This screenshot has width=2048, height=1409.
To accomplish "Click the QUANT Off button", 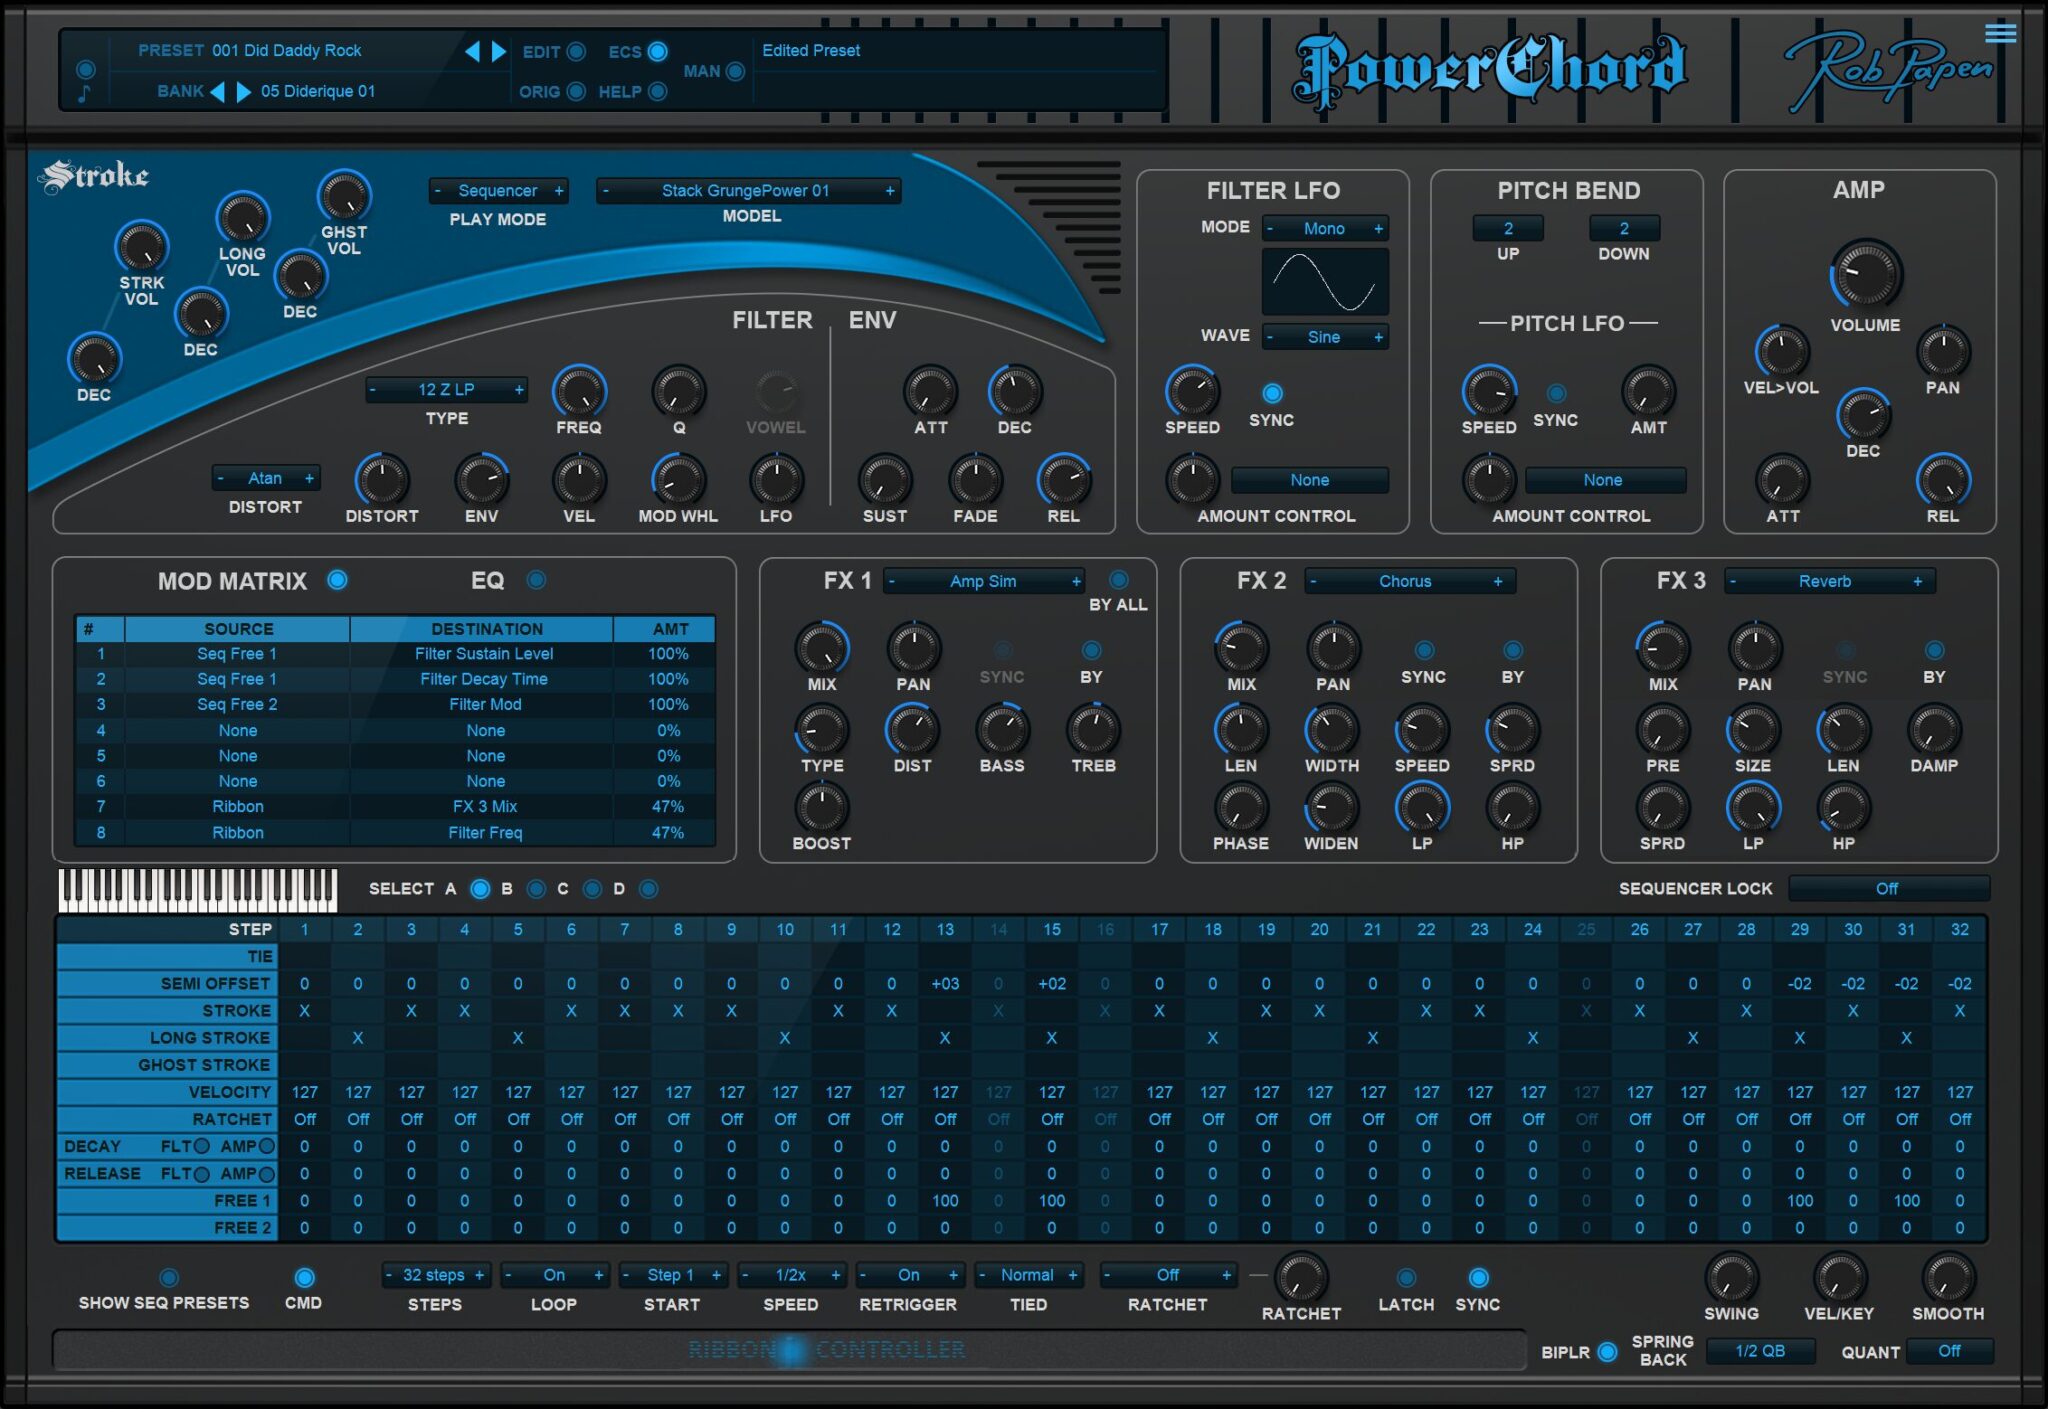I will 1949,1351.
